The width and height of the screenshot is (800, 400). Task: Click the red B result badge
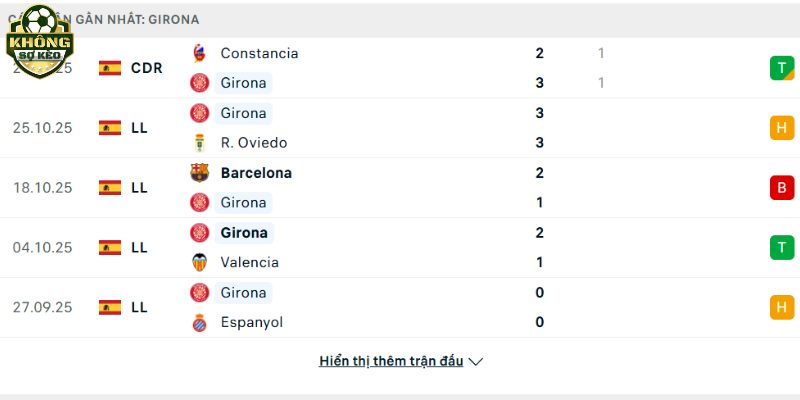point(781,188)
